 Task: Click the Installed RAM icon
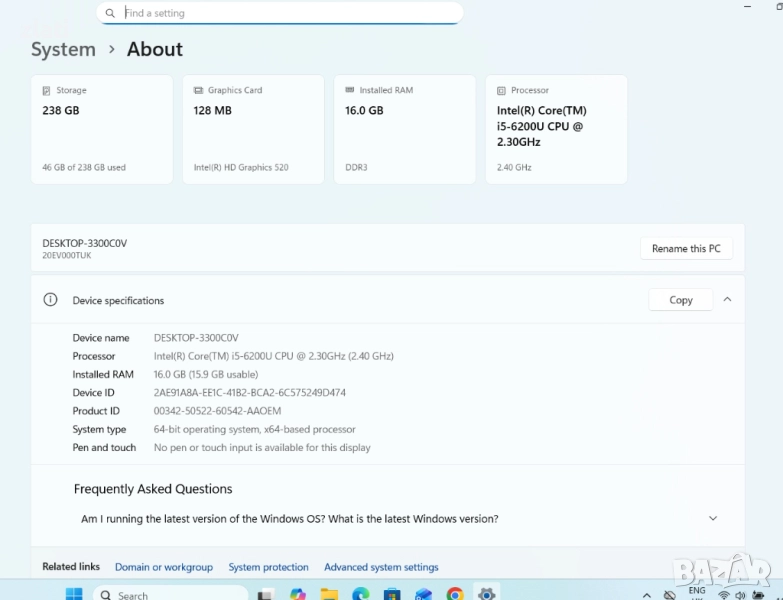[x=349, y=91]
